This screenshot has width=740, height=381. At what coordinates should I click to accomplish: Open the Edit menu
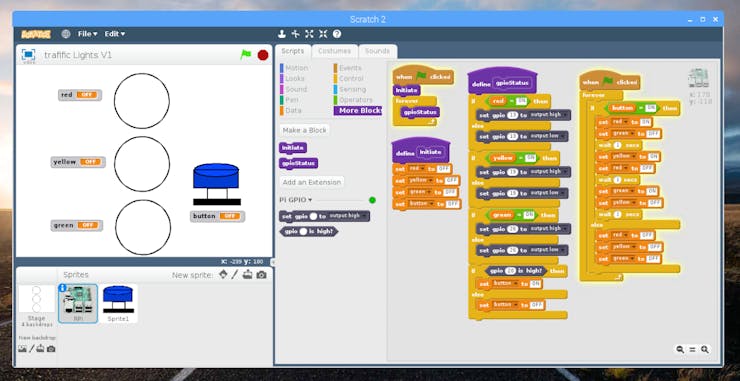pos(115,34)
